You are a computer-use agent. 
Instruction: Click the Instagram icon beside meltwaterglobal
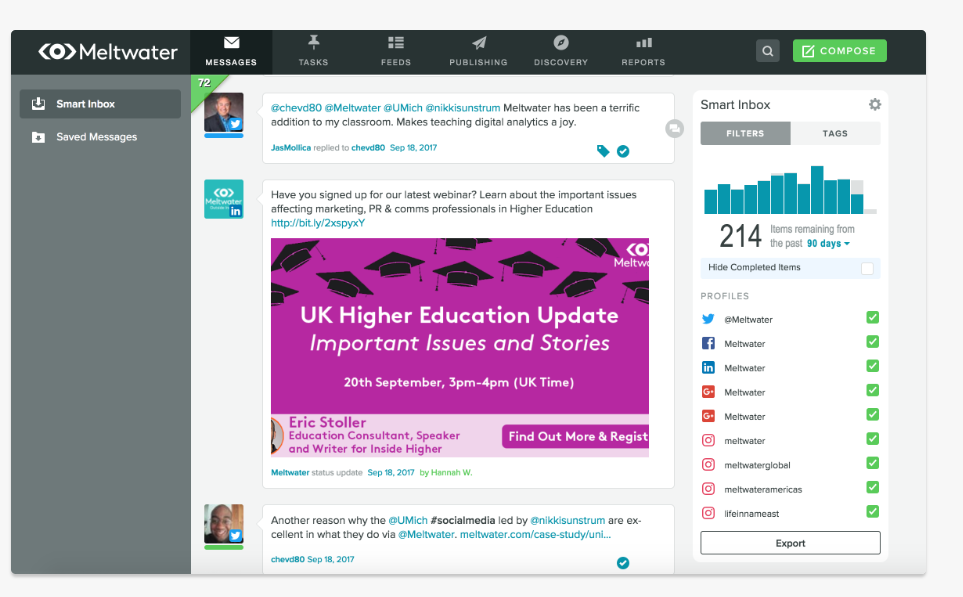(708, 464)
